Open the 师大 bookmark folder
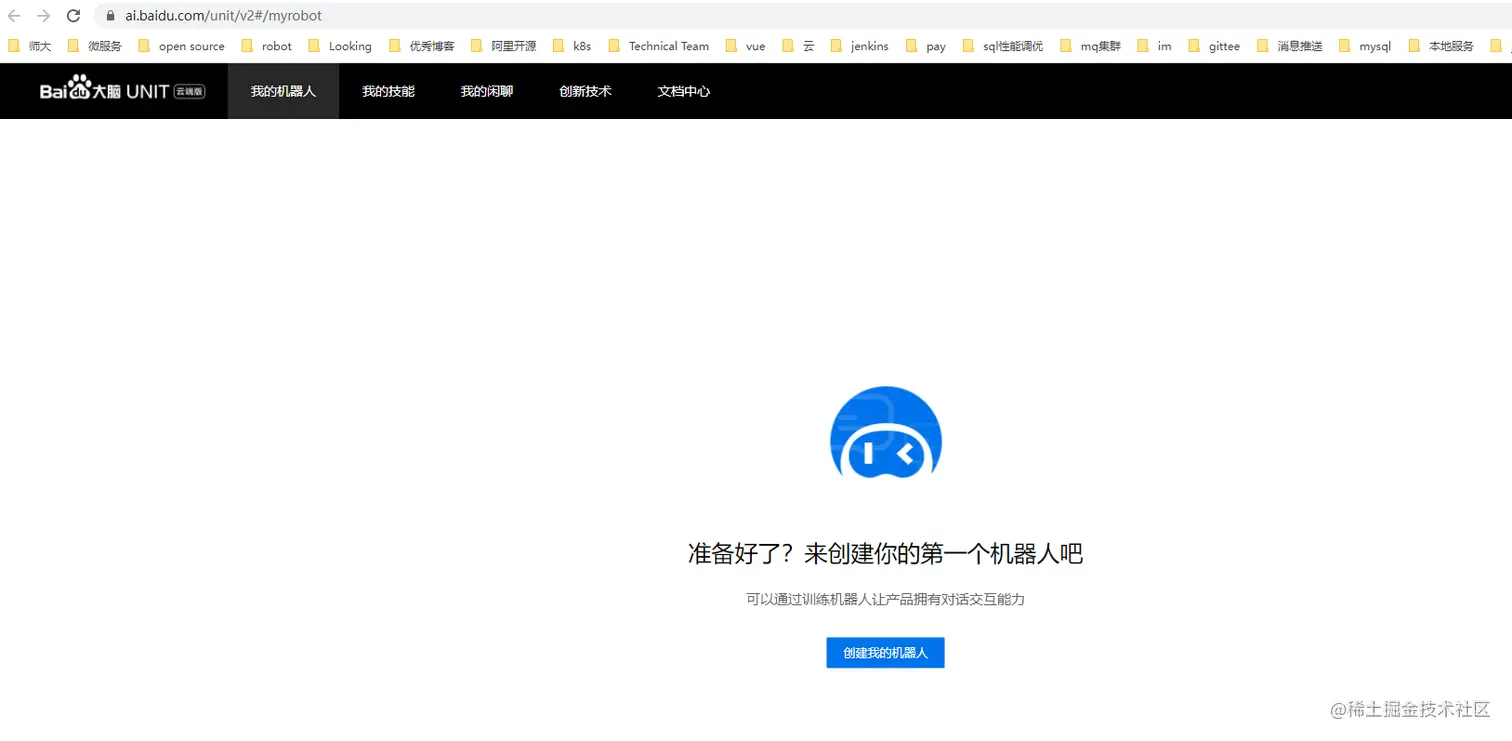 coord(29,46)
